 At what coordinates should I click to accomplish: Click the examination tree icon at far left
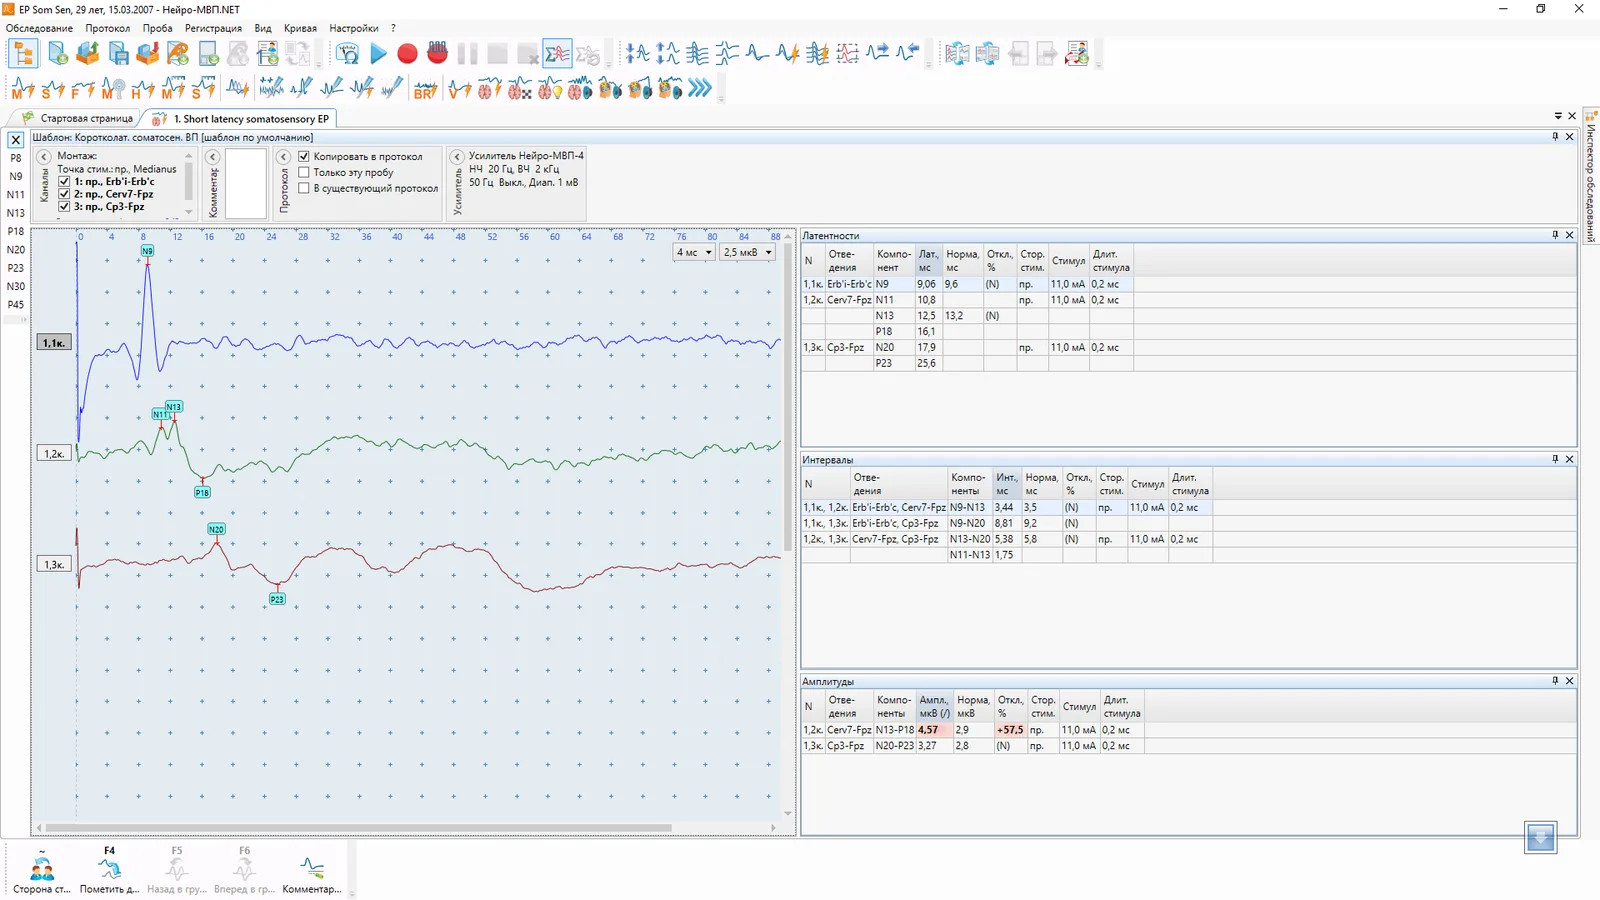pos(23,54)
